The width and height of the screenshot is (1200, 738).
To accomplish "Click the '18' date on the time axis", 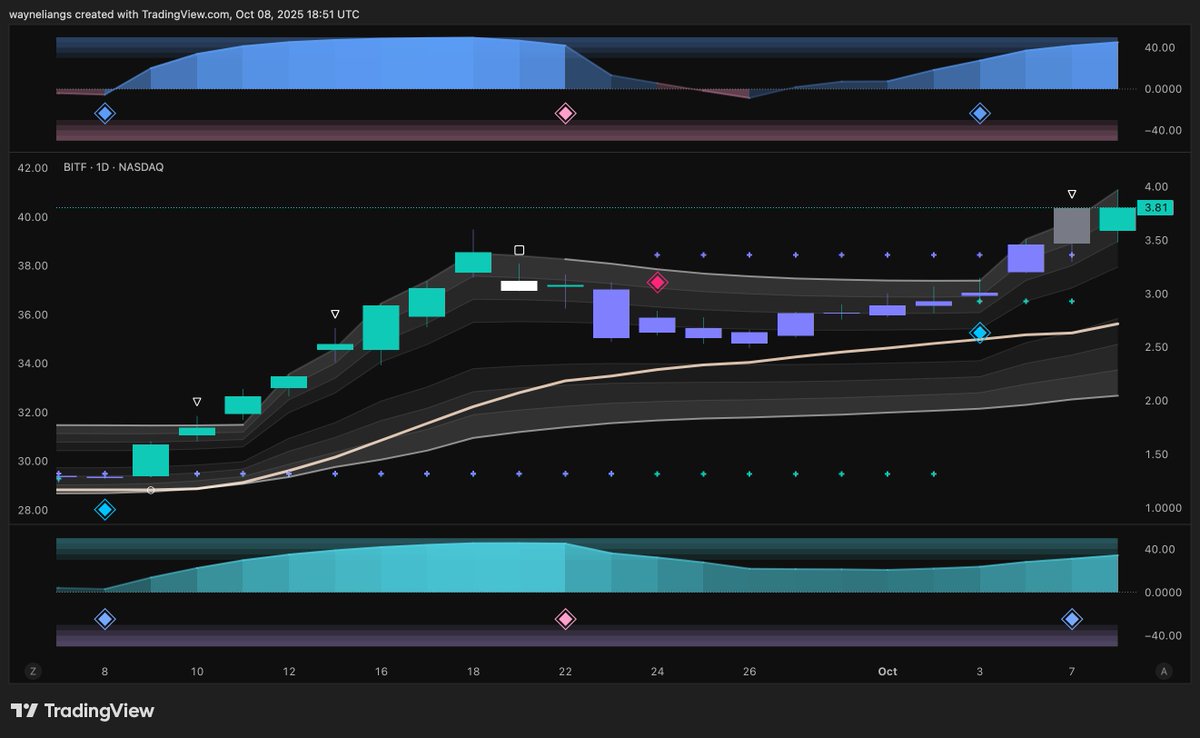I will coord(473,672).
